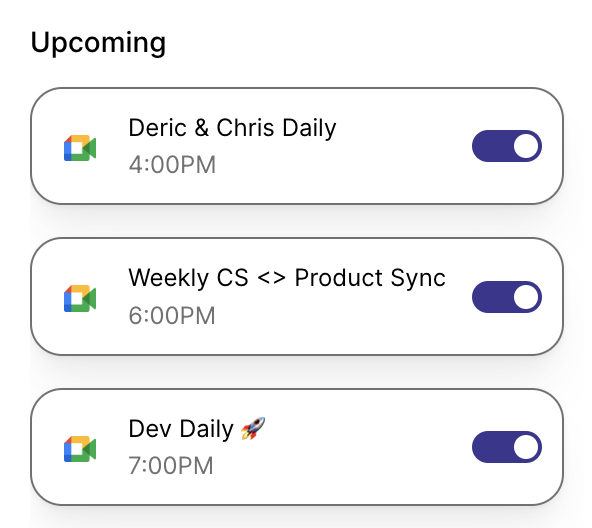
Task: Click Google Meet icon beside Deric & Chris Daily
Action: pyautogui.click(x=80, y=148)
